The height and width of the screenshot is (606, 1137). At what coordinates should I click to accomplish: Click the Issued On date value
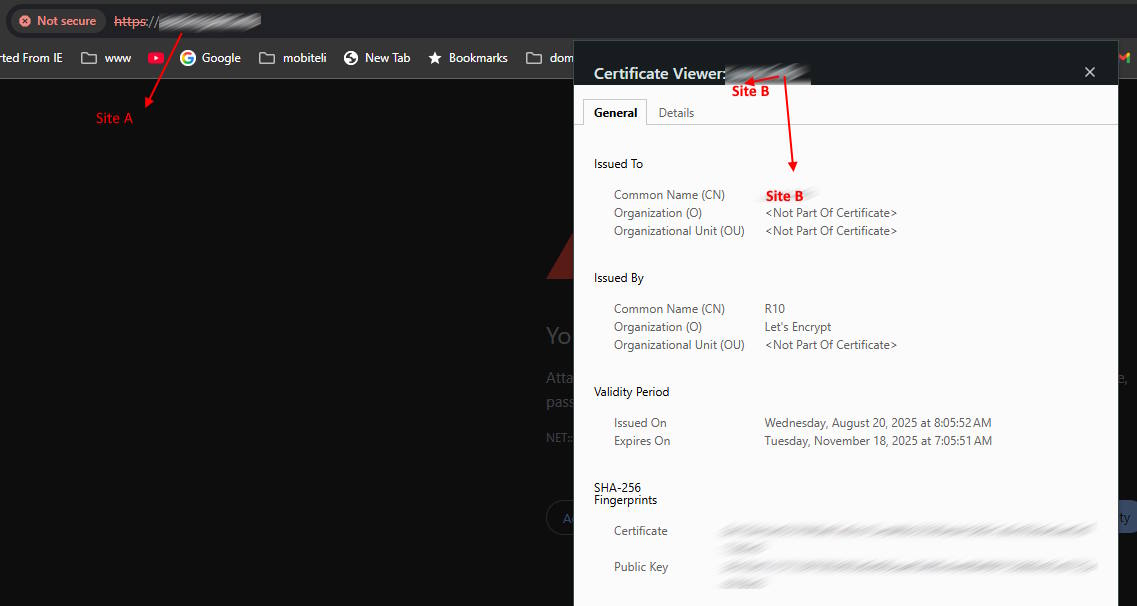tap(877, 423)
